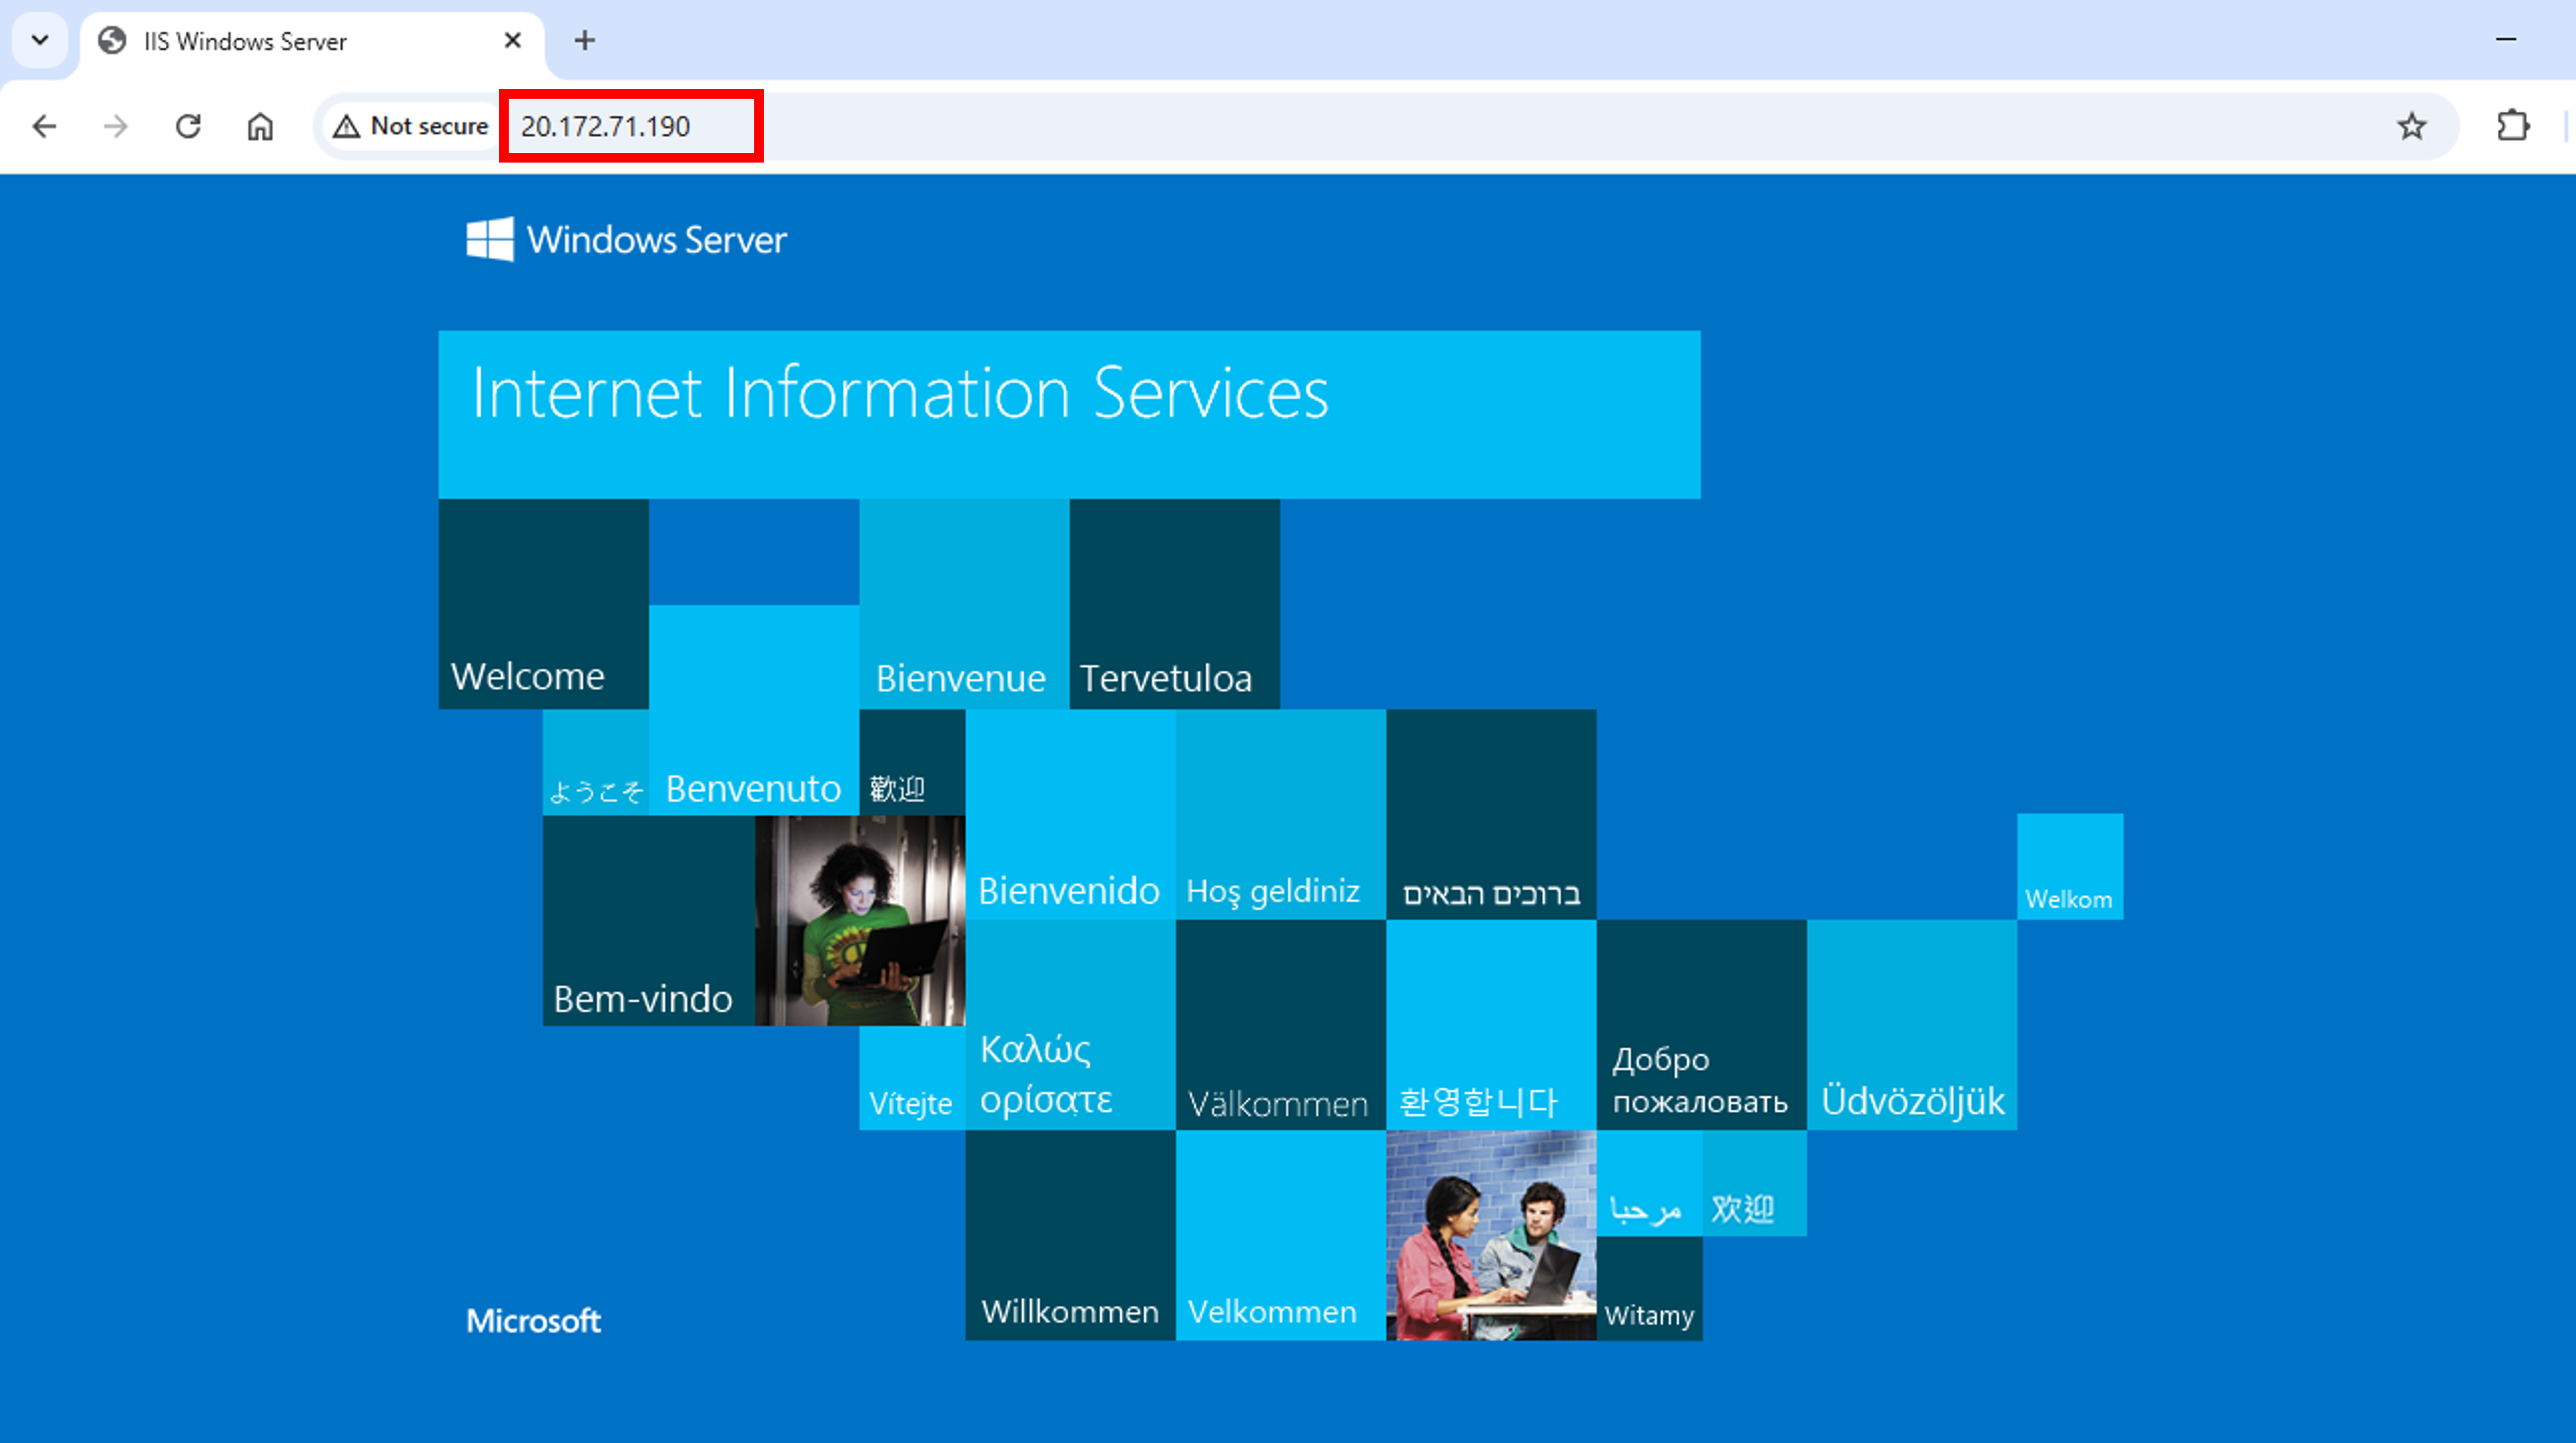Close the IIS Windows Server tab

[x=513, y=41]
